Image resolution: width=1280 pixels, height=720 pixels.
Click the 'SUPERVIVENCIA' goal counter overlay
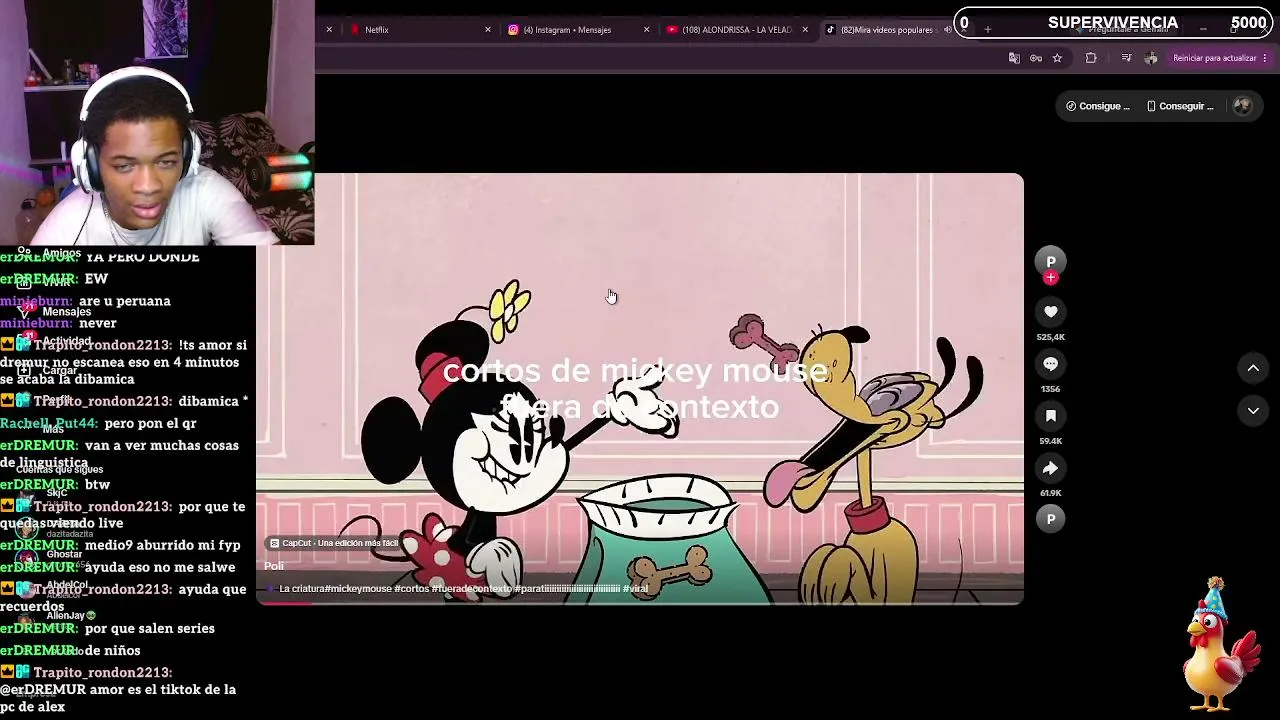point(1113,23)
